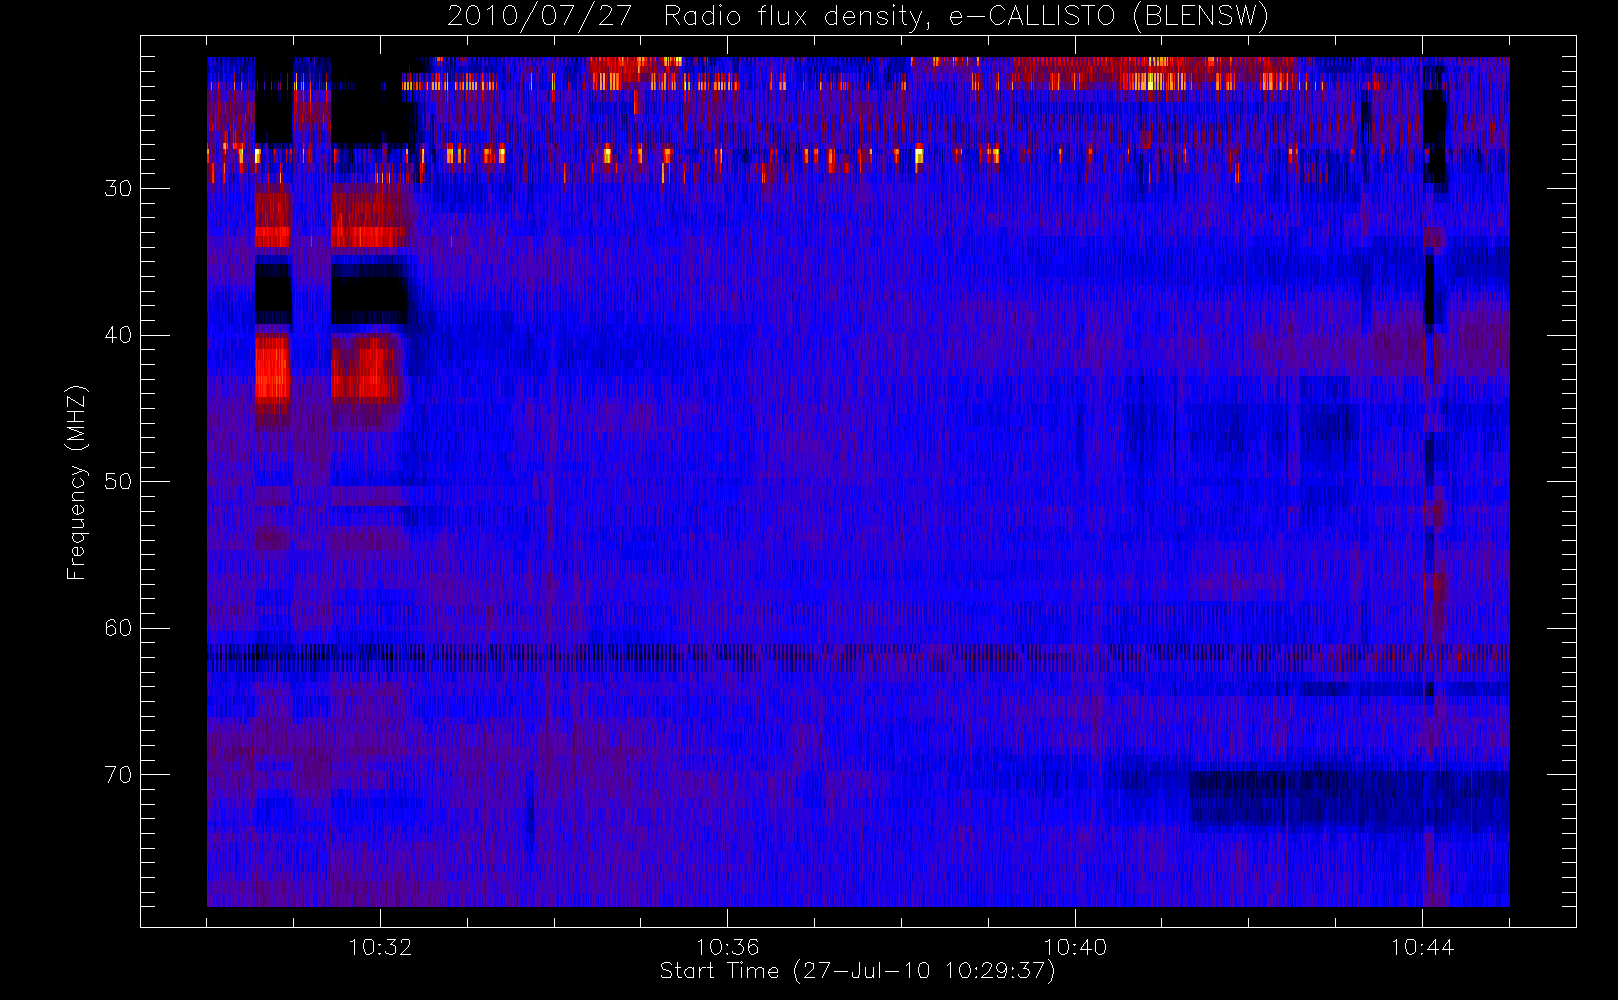Select the 30 MHz frequency tick label
Image resolution: width=1618 pixels, height=1000 pixels.
(118, 188)
